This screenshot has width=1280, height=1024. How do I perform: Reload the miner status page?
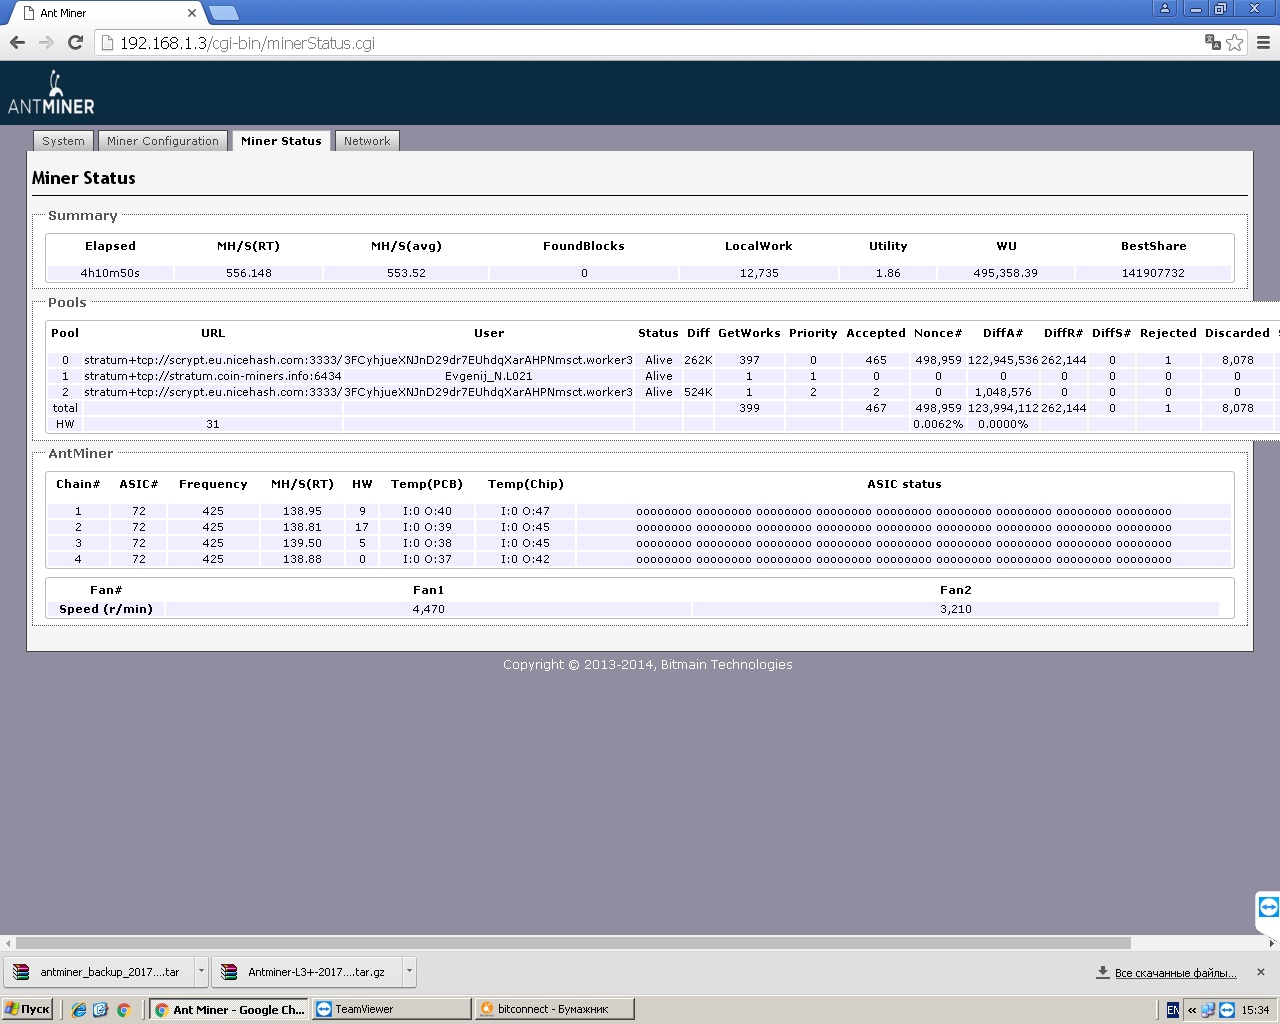pos(75,42)
